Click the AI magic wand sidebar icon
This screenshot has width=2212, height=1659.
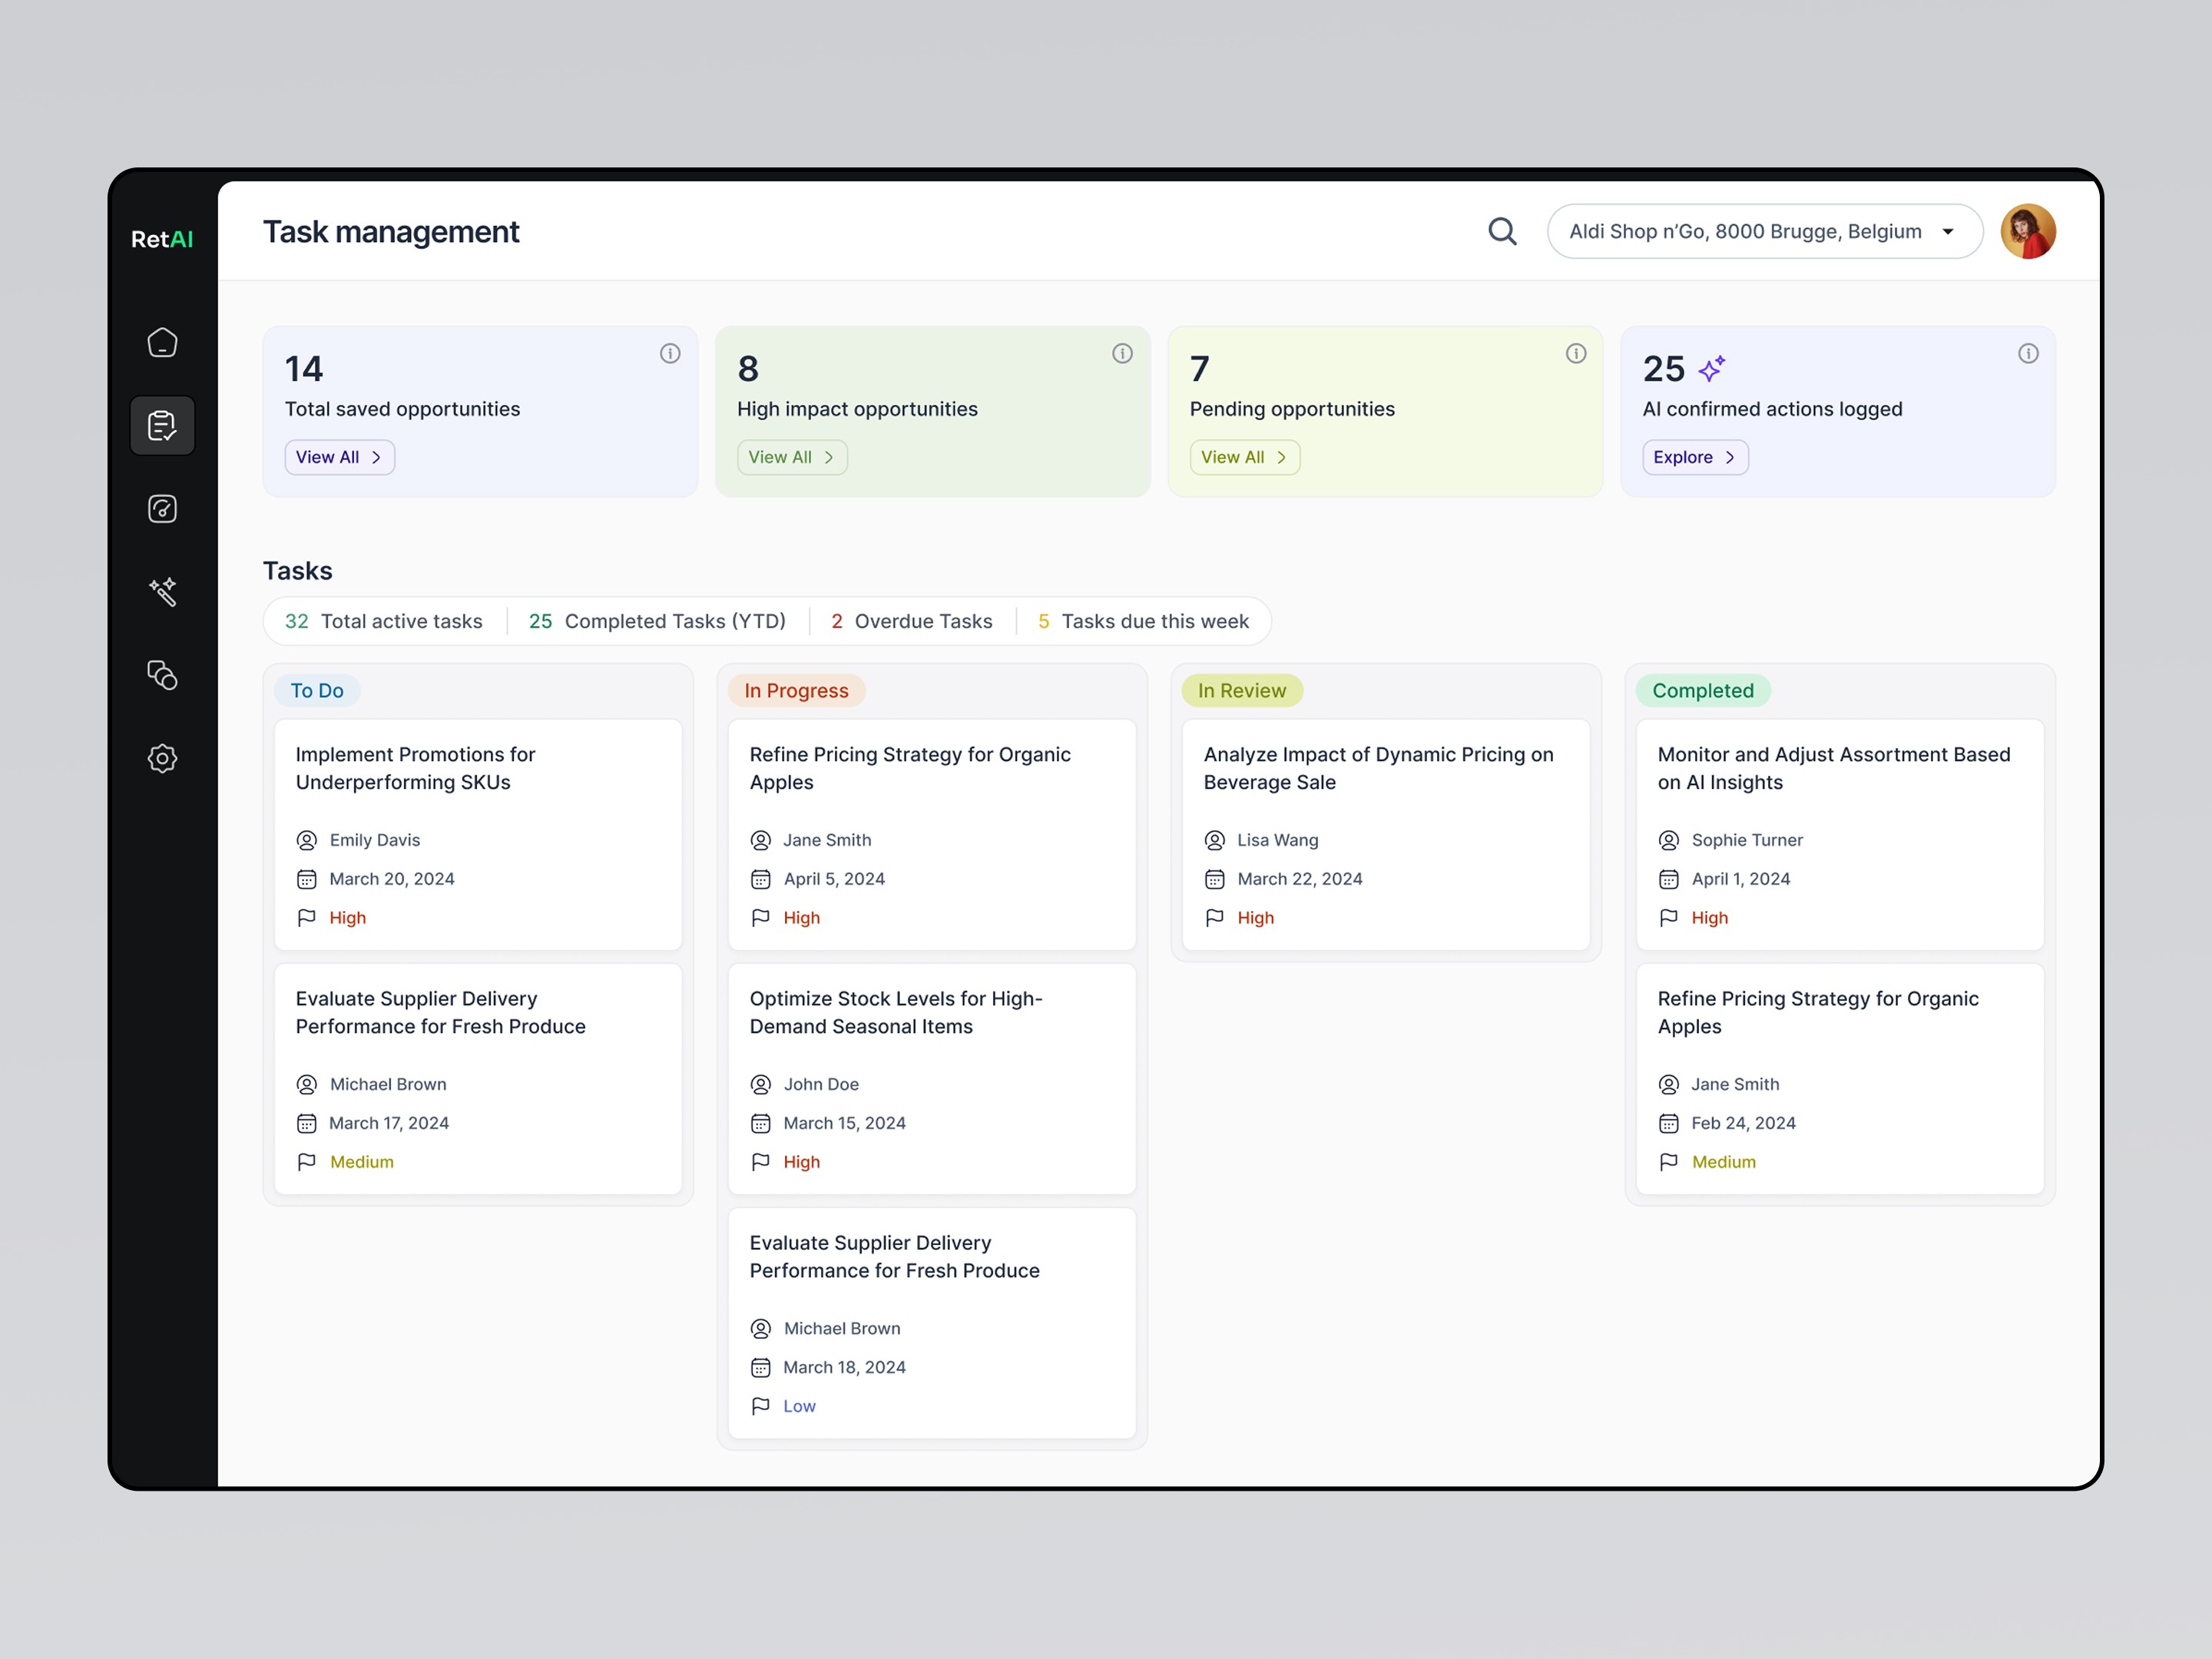tap(162, 592)
